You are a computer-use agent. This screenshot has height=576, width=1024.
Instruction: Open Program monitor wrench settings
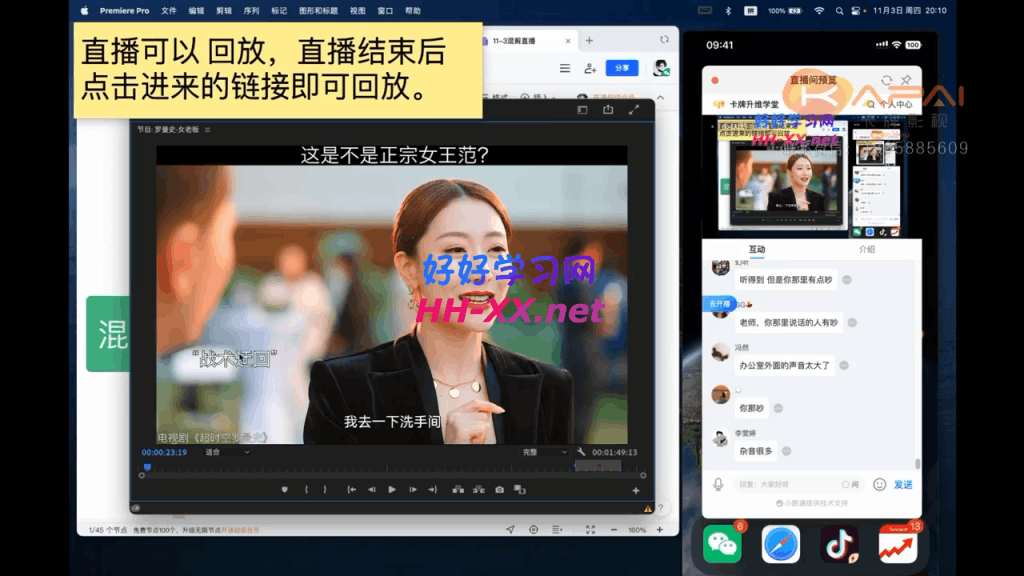(581, 452)
